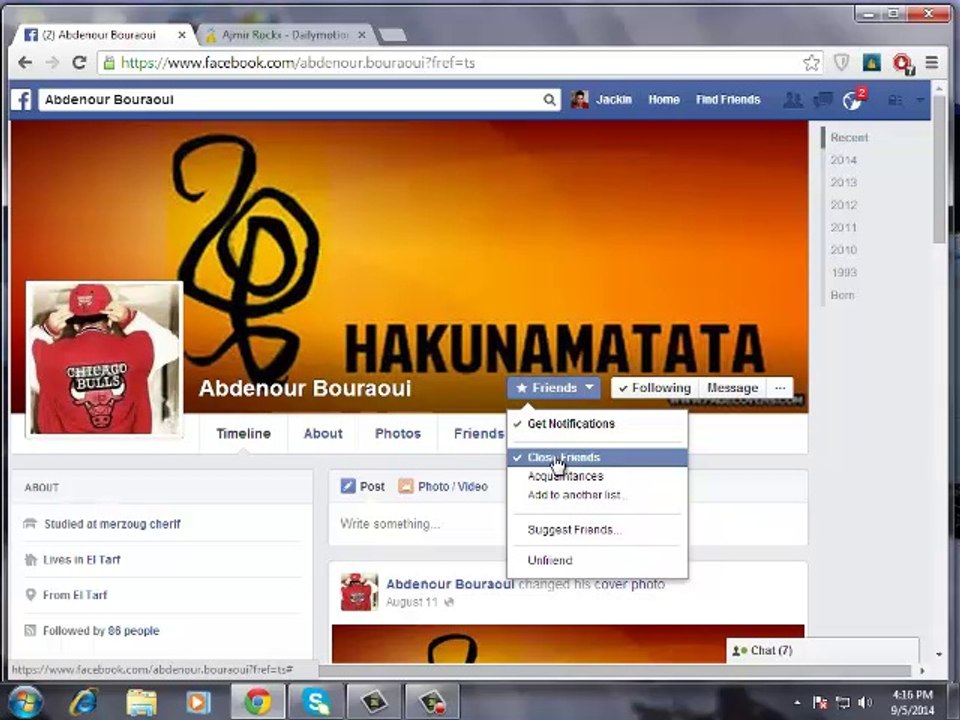Collapse the Friends dropdown button

point(553,388)
